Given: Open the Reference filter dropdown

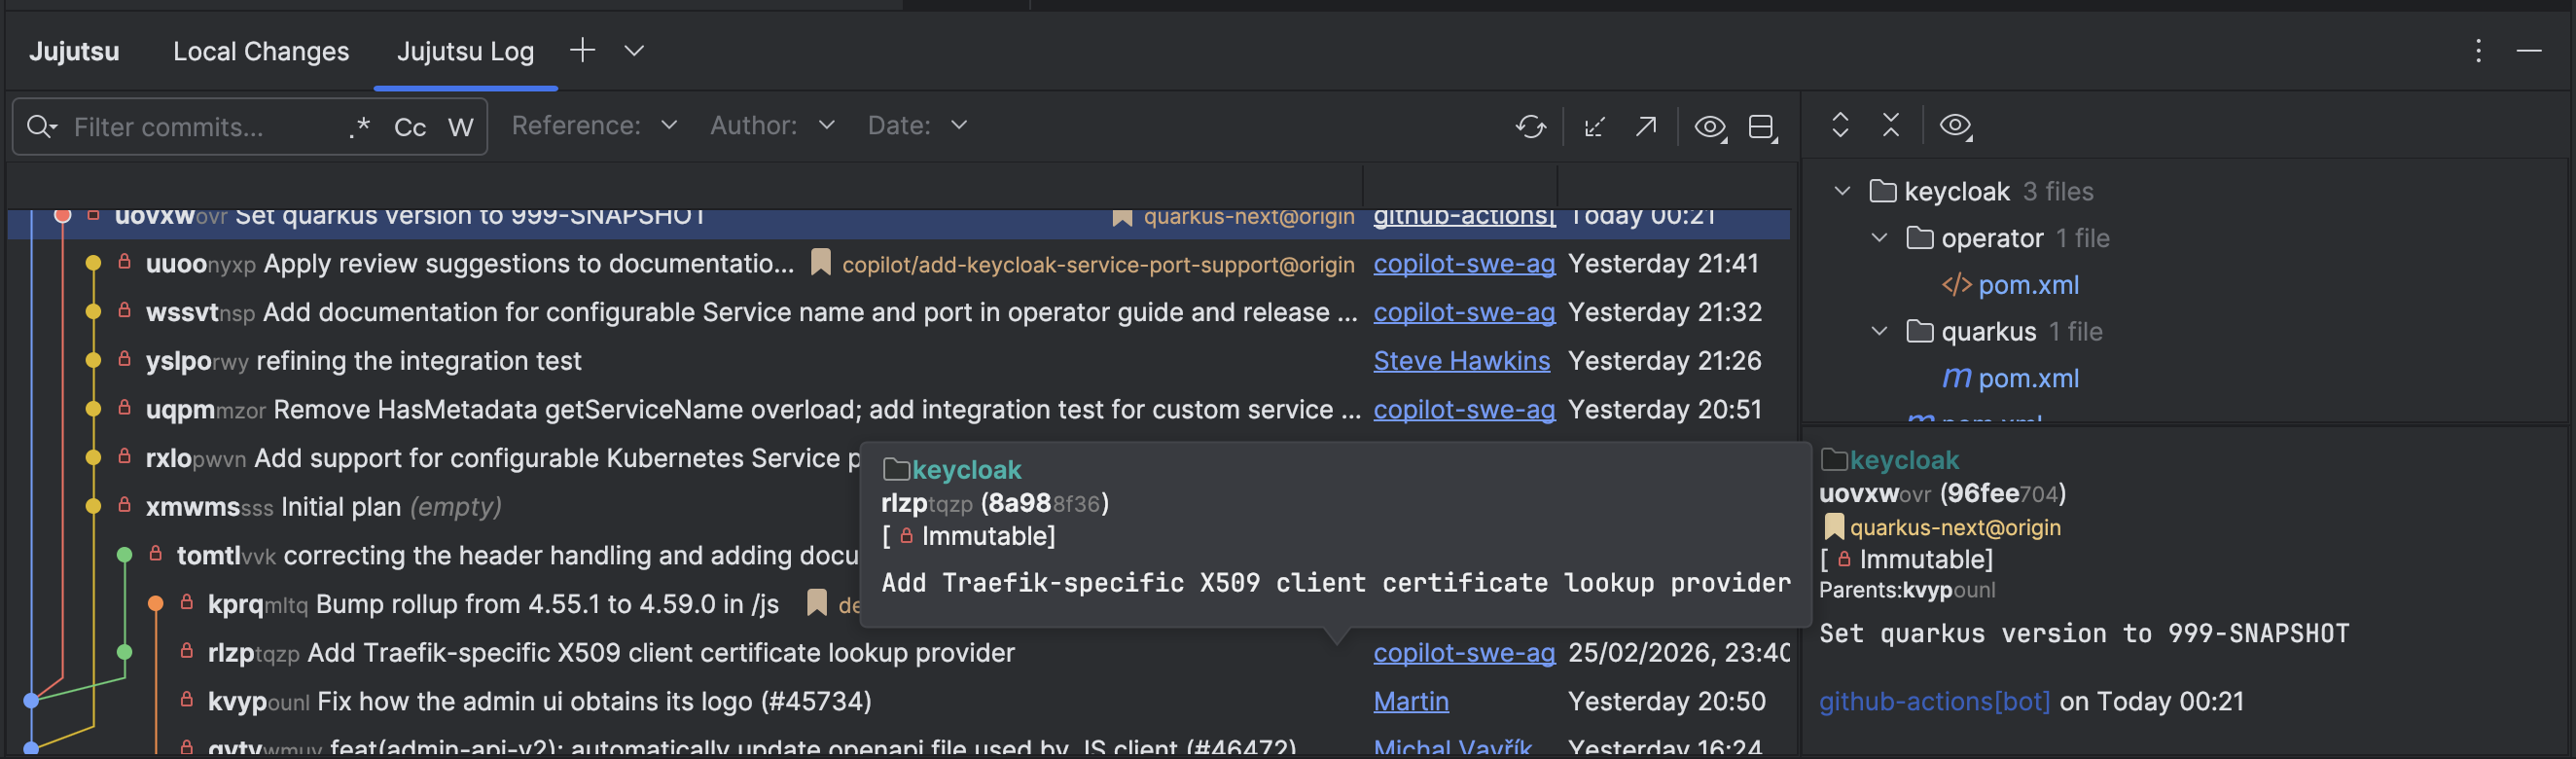Looking at the screenshot, I should point(595,125).
